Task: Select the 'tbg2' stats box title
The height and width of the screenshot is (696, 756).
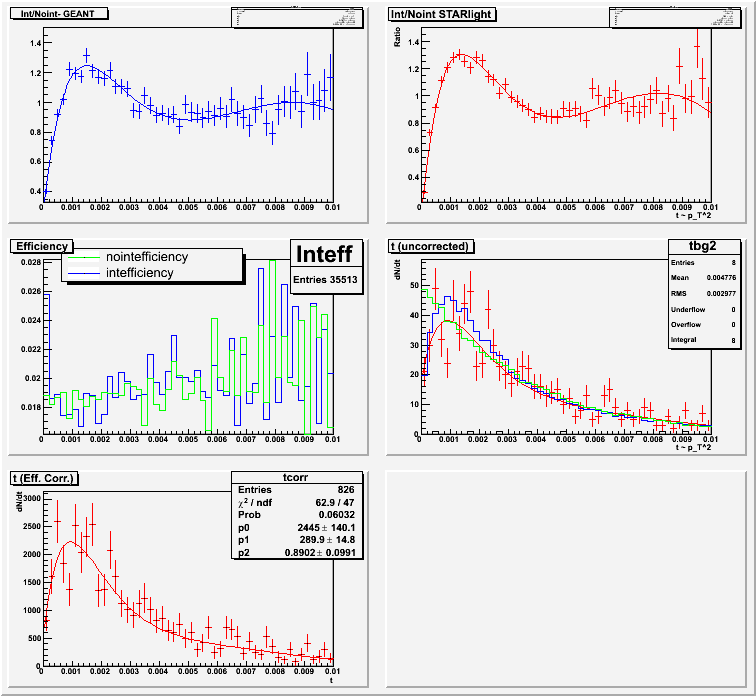Action: (689, 246)
